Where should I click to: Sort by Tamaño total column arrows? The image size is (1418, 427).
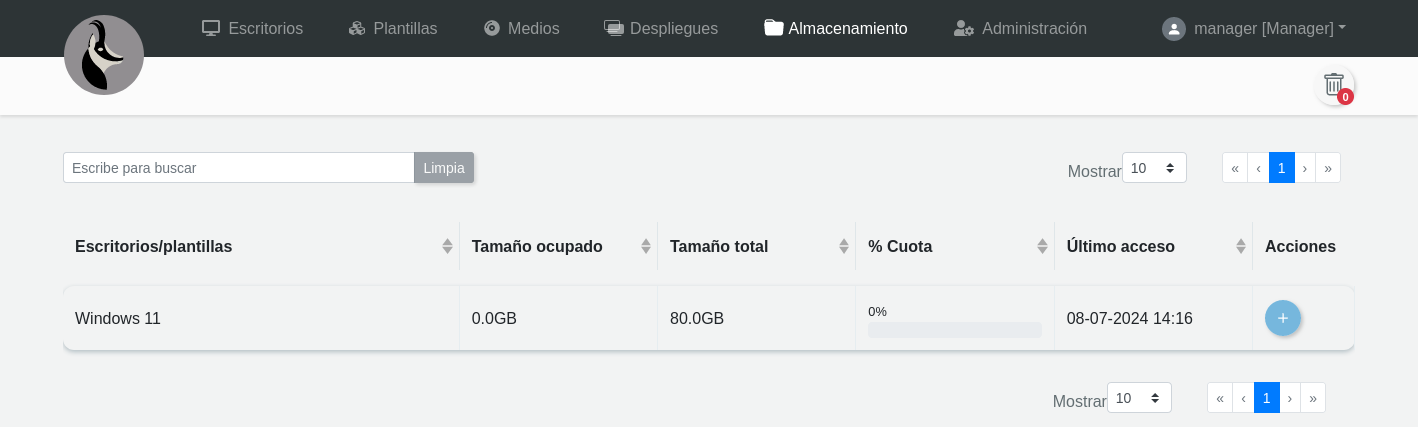(844, 246)
